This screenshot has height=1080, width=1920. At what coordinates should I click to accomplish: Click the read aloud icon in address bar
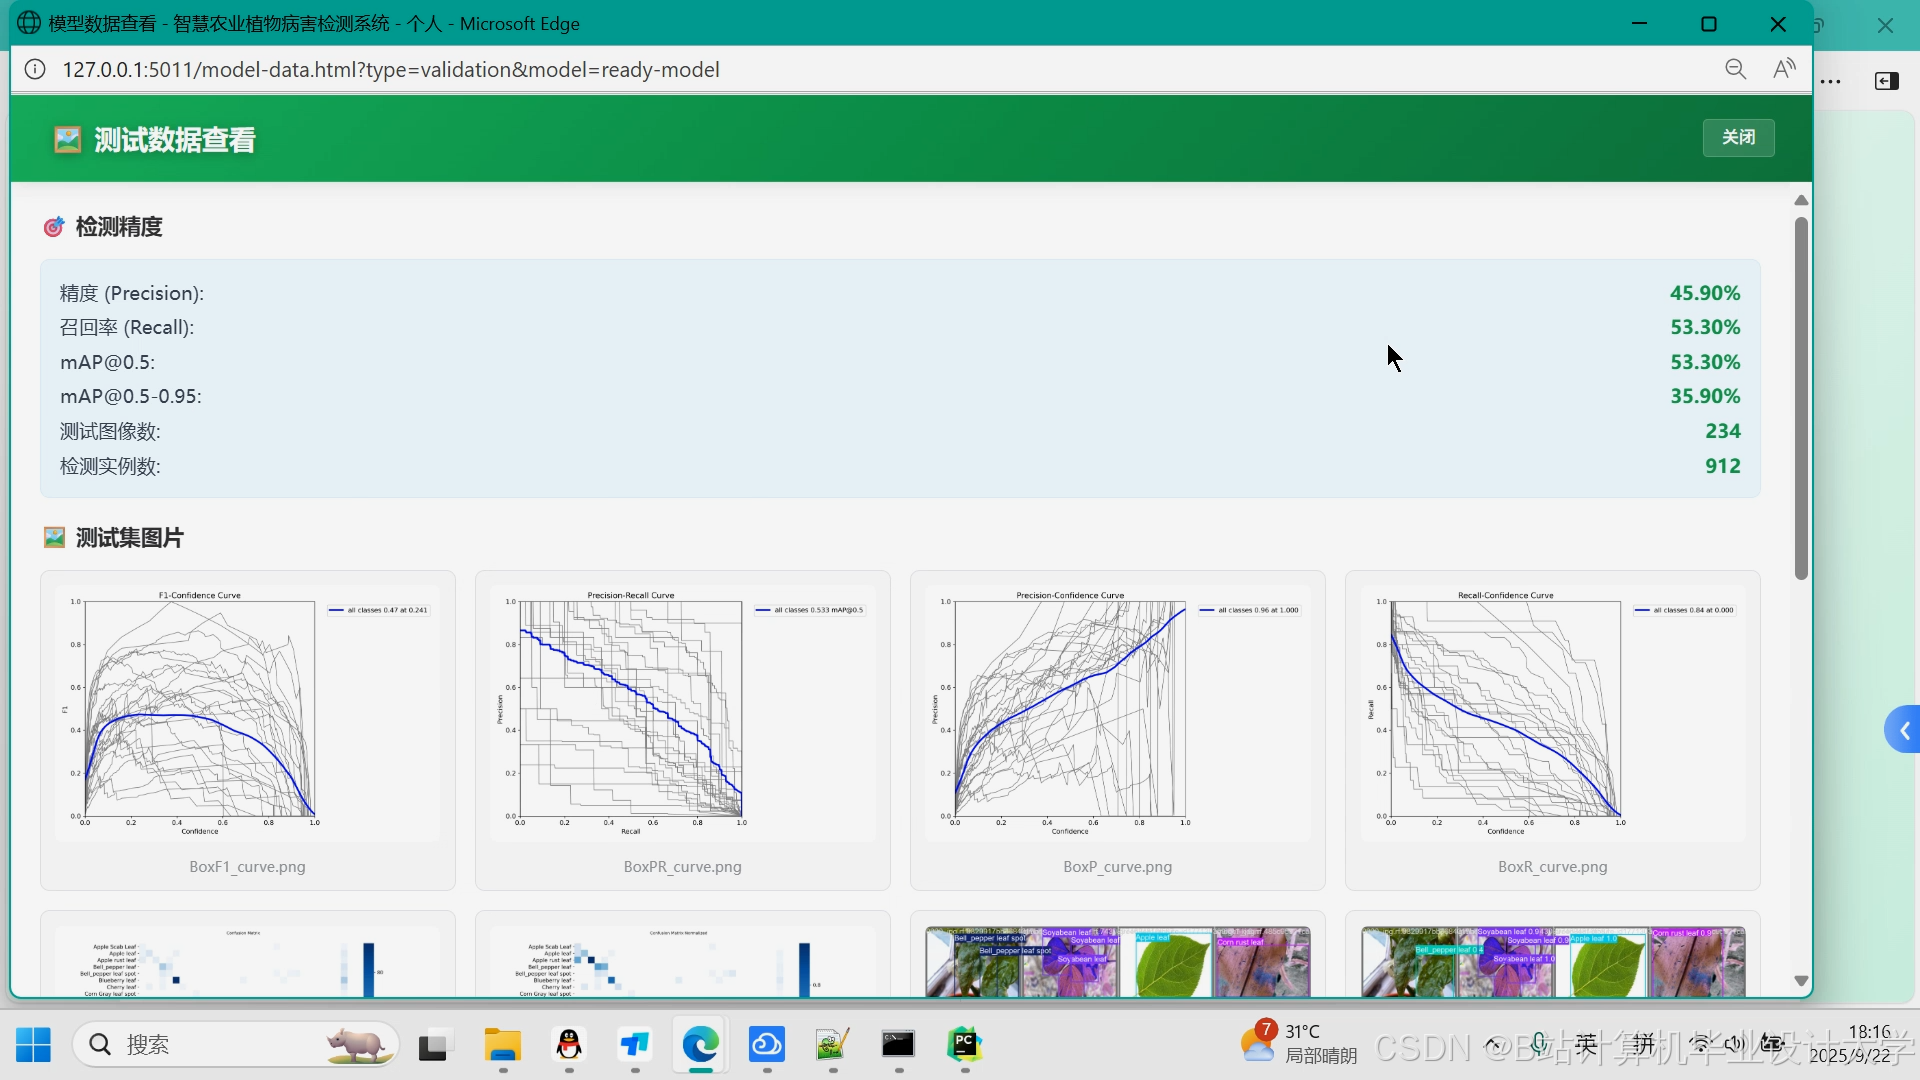pyautogui.click(x=1784, y=69)
